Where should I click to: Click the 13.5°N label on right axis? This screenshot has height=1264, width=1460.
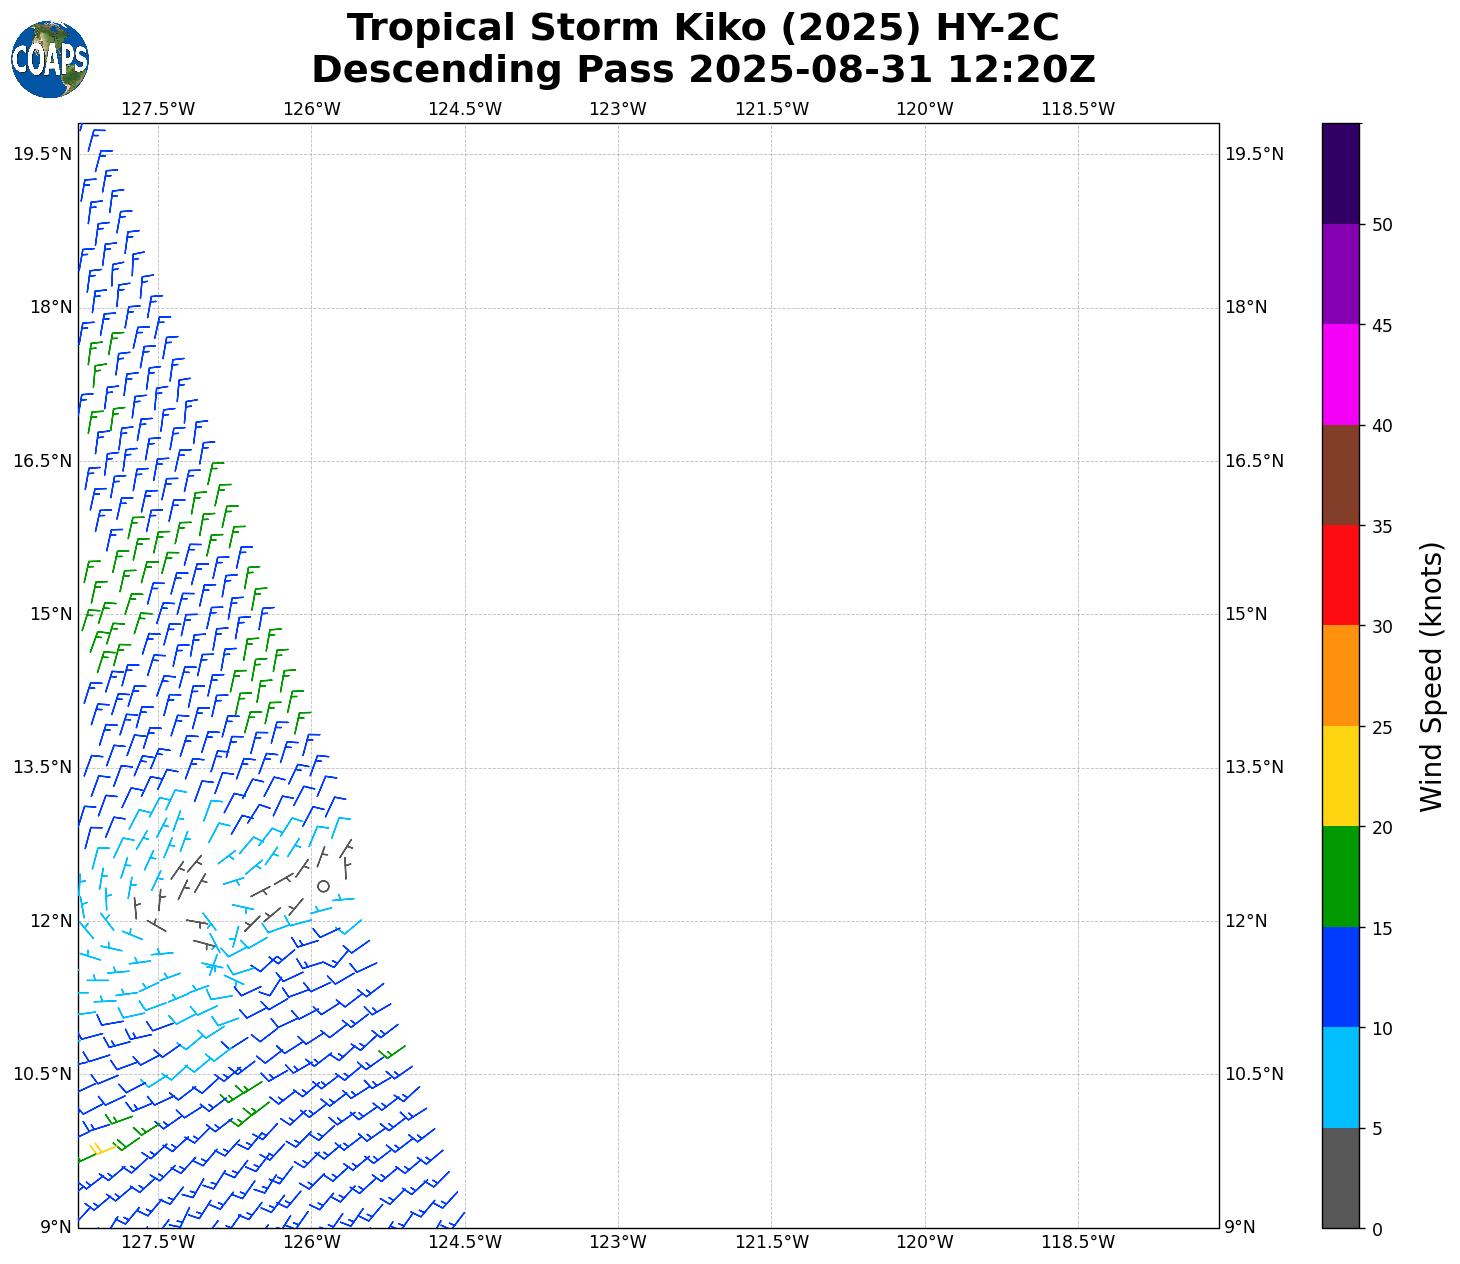[x=1254, y=767]
